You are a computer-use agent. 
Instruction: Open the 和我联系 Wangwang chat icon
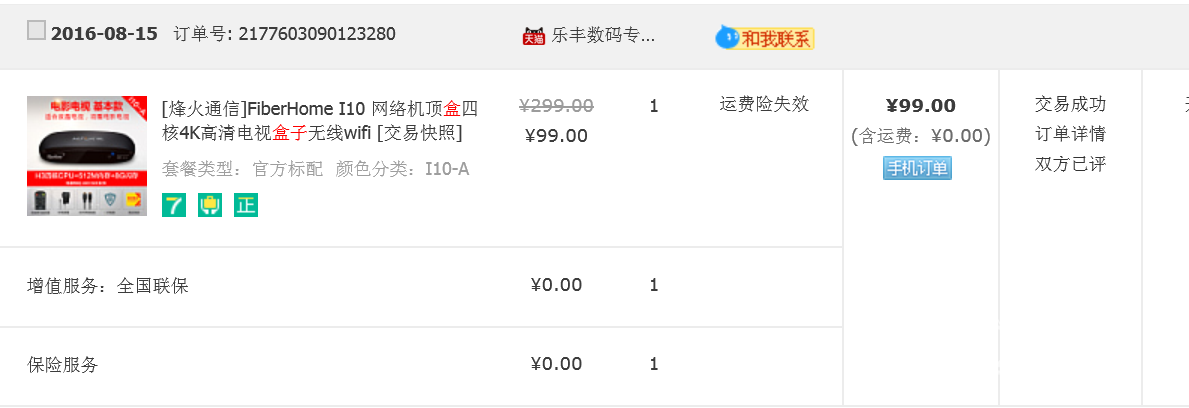click(x=765, y=37)
